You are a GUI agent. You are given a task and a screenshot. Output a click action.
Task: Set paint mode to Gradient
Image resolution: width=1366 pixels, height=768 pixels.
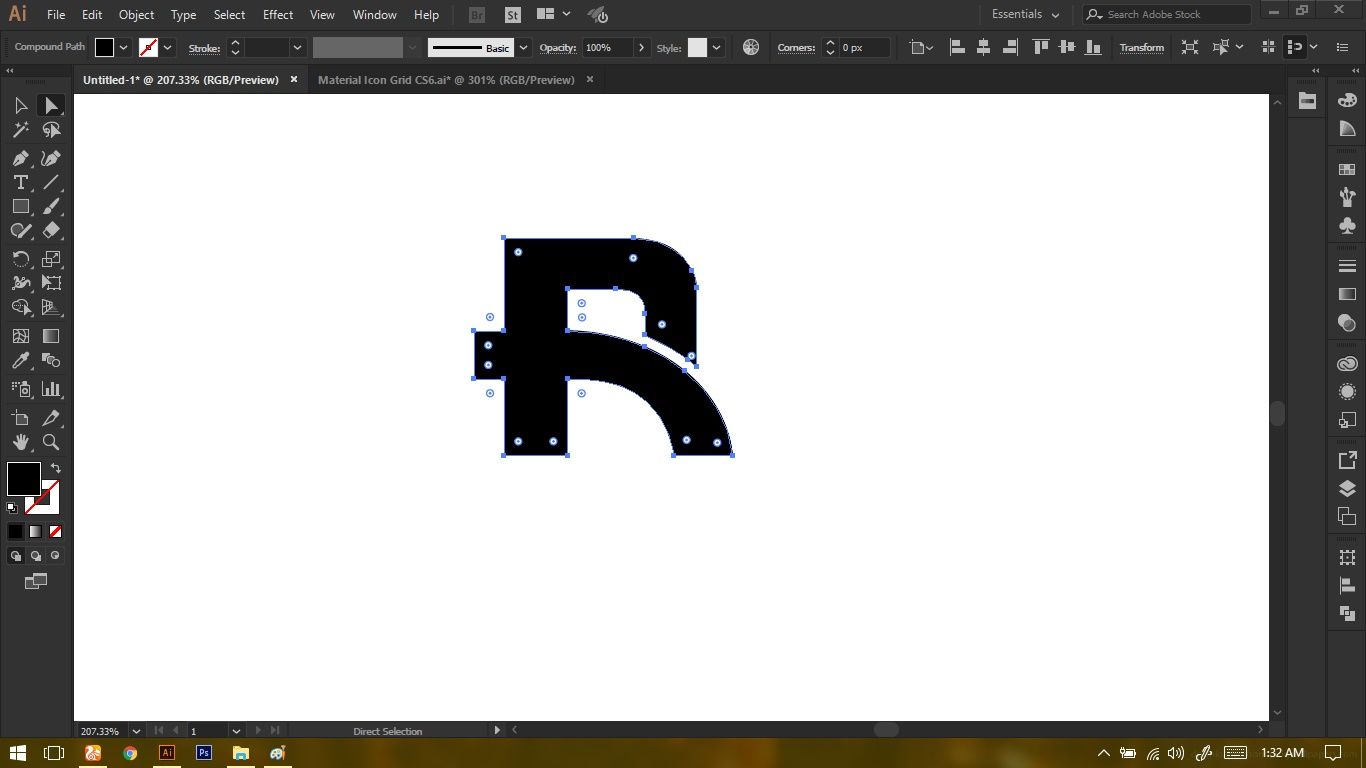[35, 532]
